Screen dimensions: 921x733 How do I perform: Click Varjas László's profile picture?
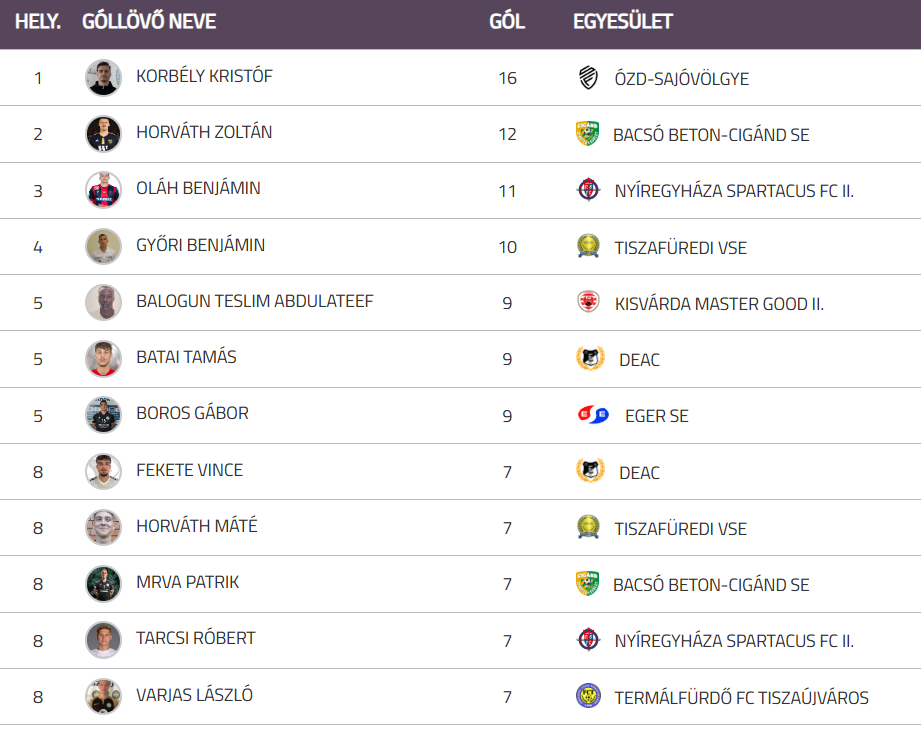(103, 696)
